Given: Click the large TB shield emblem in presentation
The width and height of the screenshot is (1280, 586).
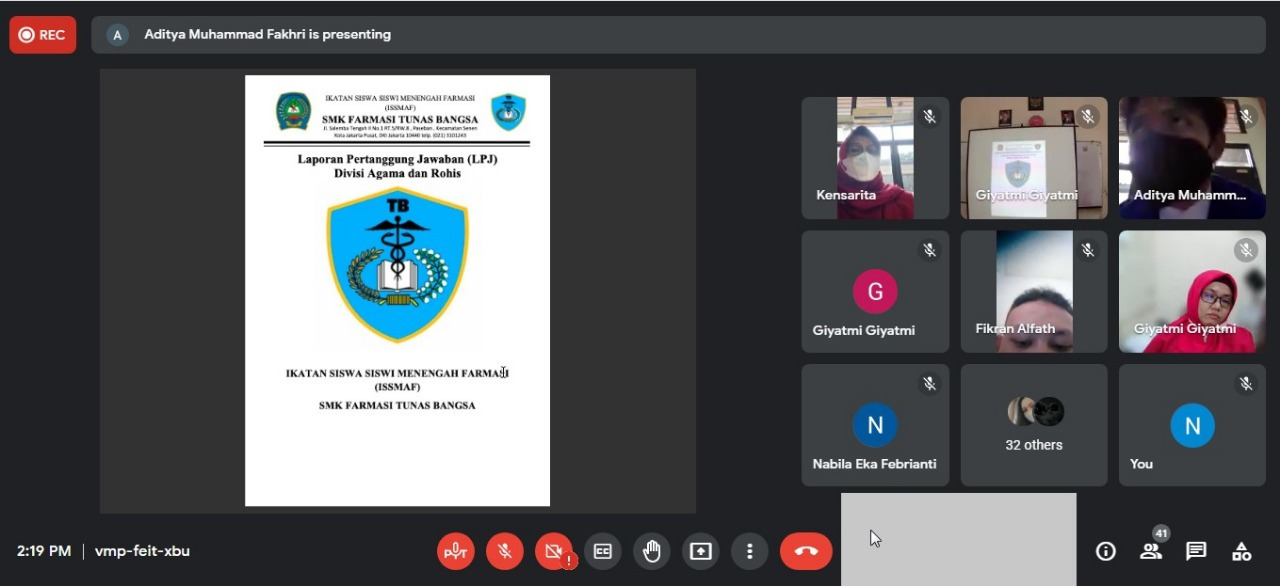Looking at the screenshot, I should point(397,265).
